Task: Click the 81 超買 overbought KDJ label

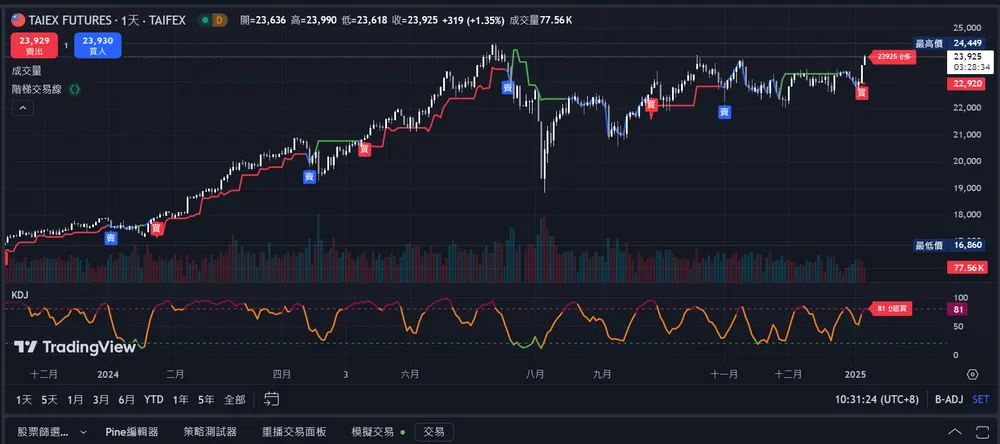Action: click(890, 309)
